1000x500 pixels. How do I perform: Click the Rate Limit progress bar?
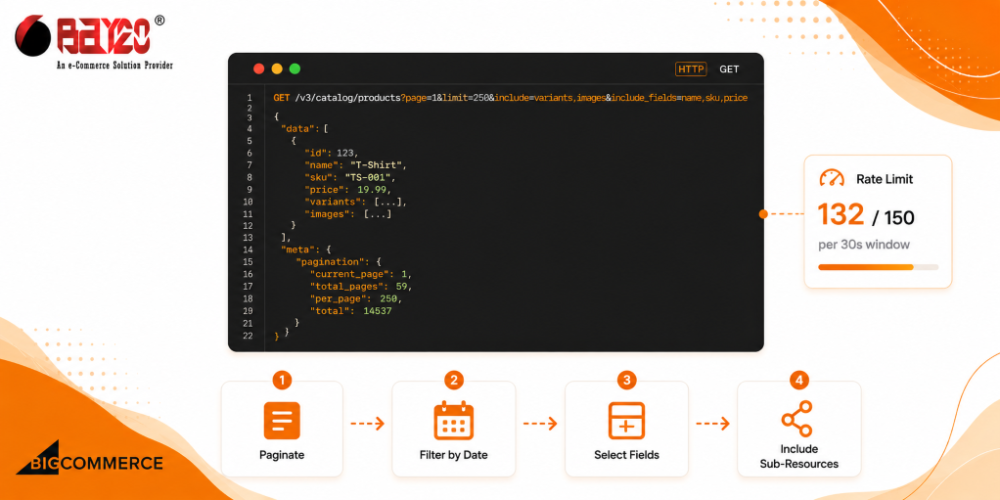(x=878, y=267)
